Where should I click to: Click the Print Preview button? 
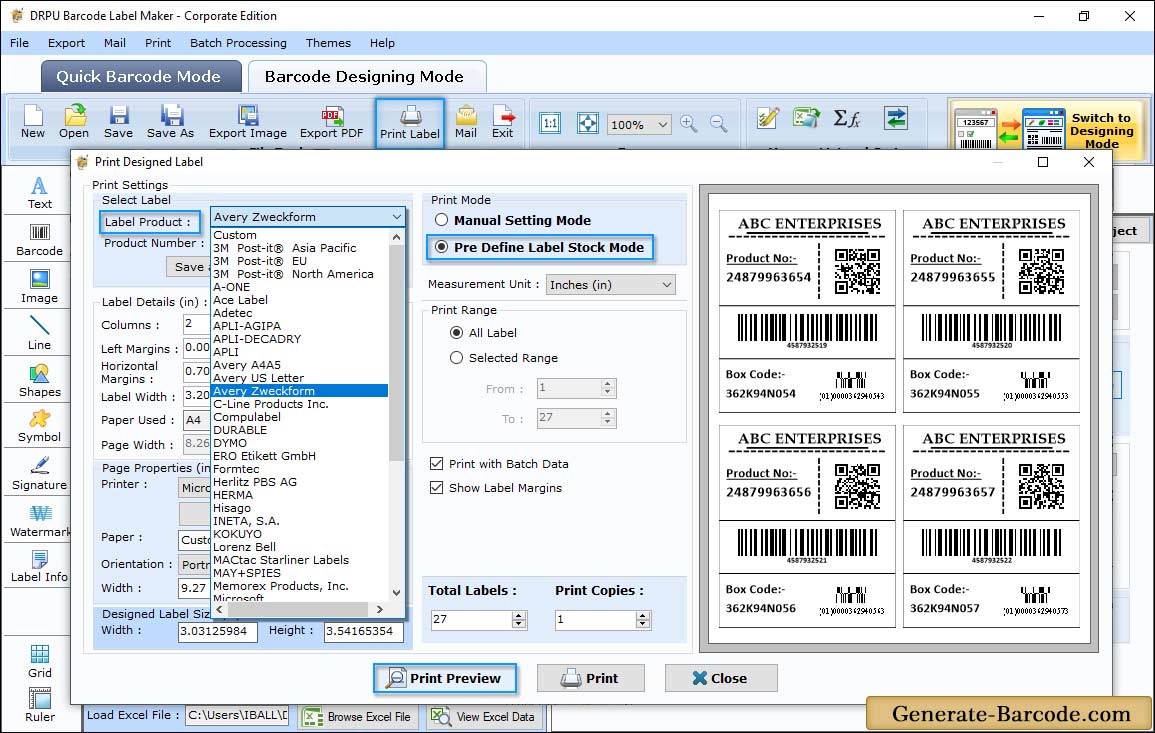point(444,678)
